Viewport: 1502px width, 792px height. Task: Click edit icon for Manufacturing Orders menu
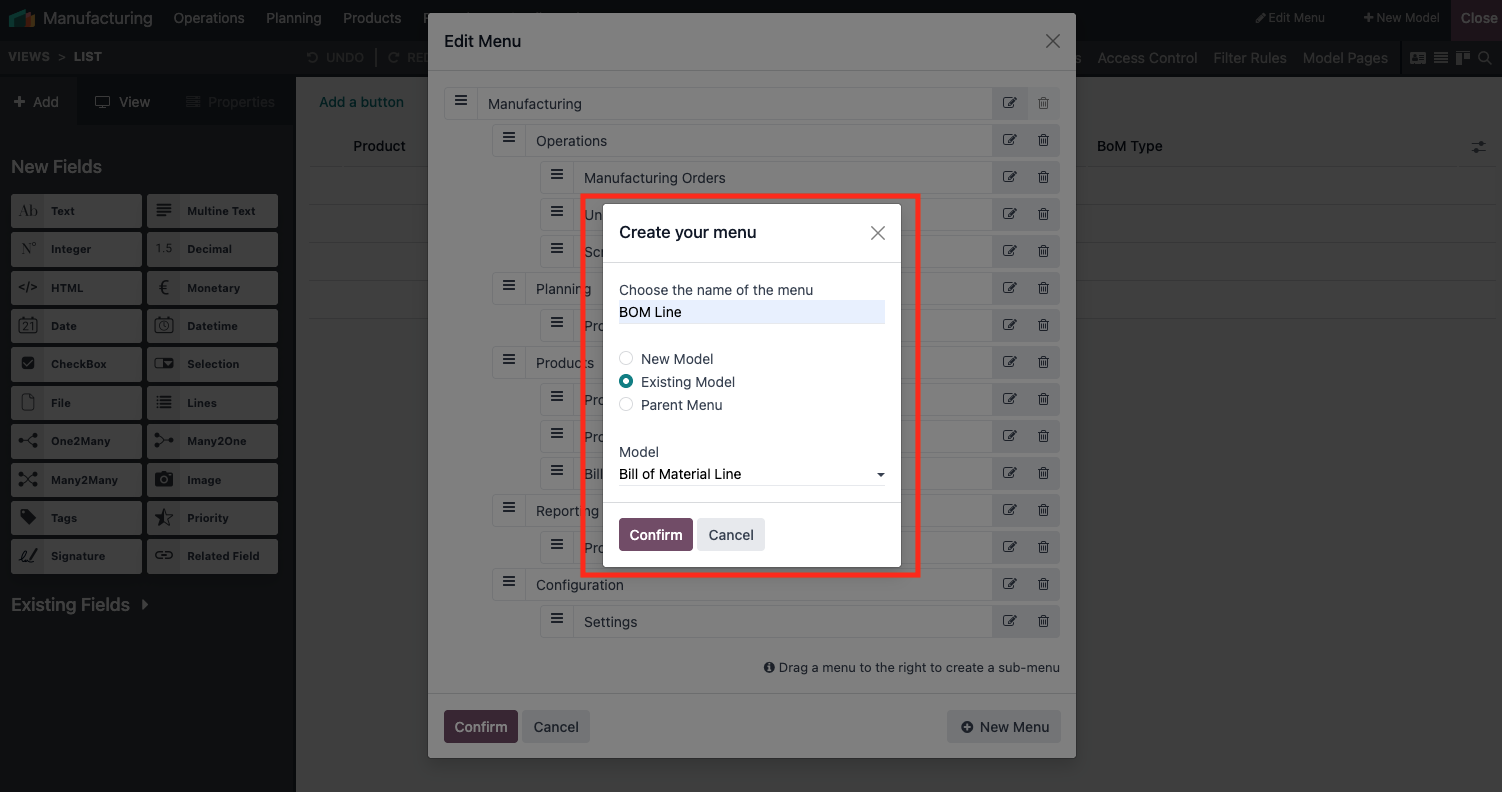pyautogui.click(x=1010, y=177)
